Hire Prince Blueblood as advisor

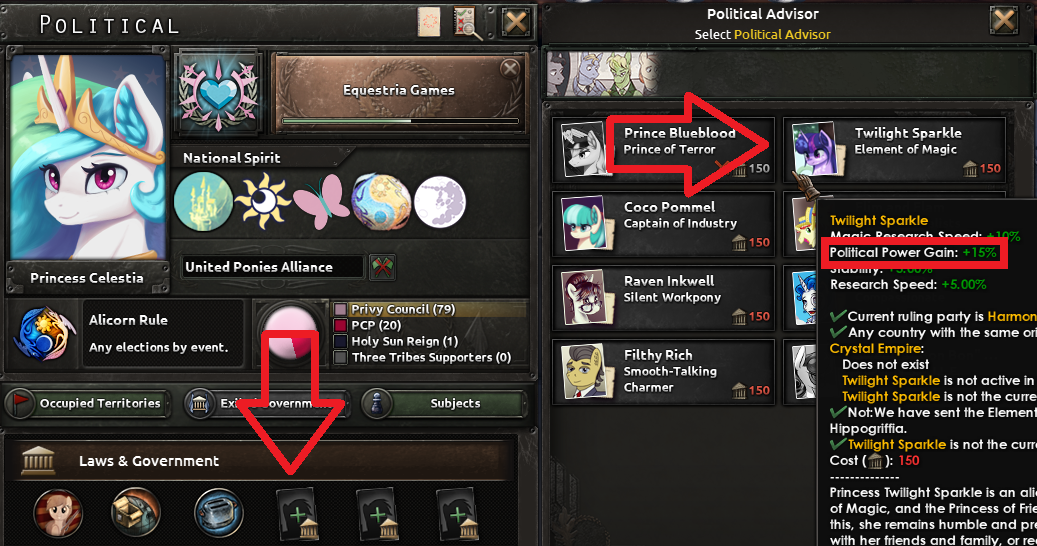click(663, 150)
